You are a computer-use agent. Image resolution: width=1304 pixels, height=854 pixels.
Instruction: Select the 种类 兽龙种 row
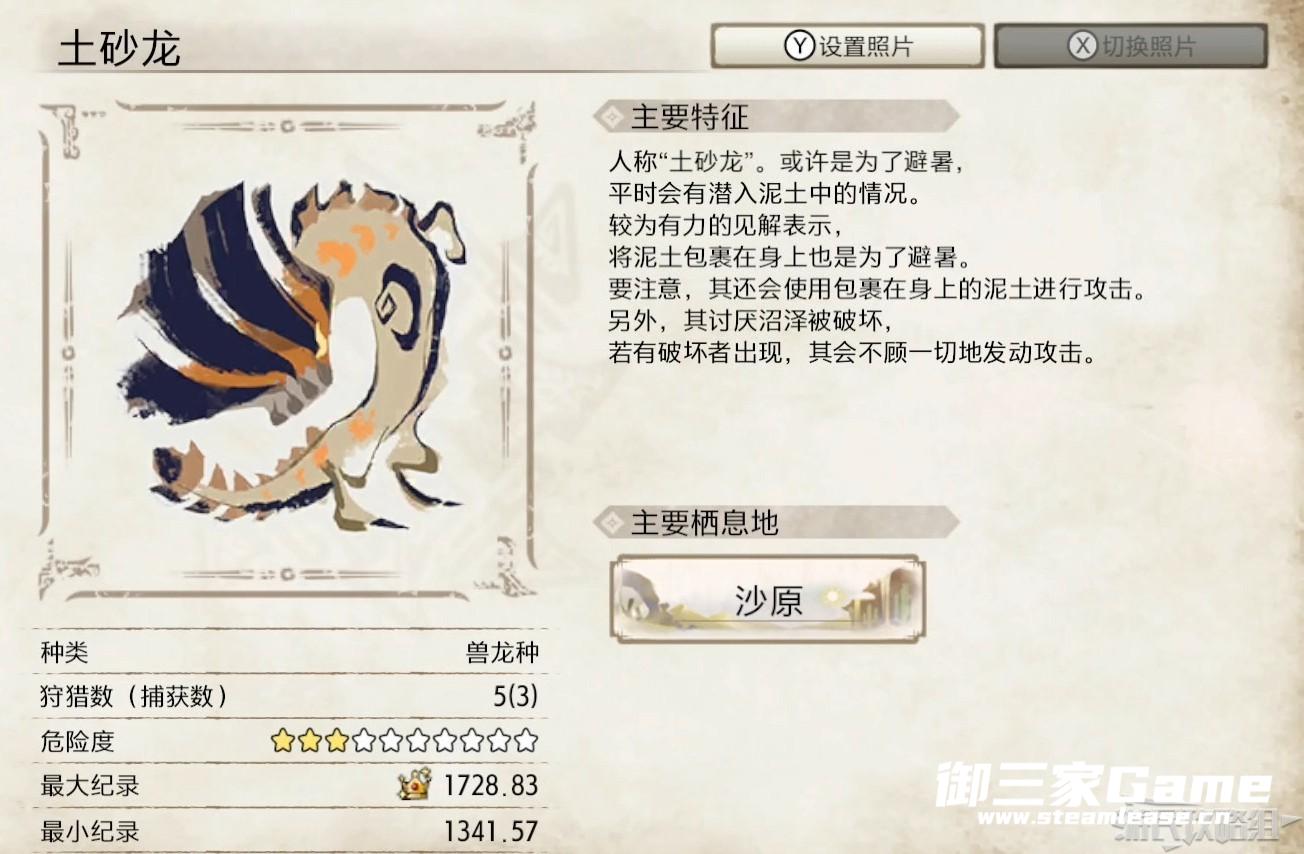(x=290, y=653)
